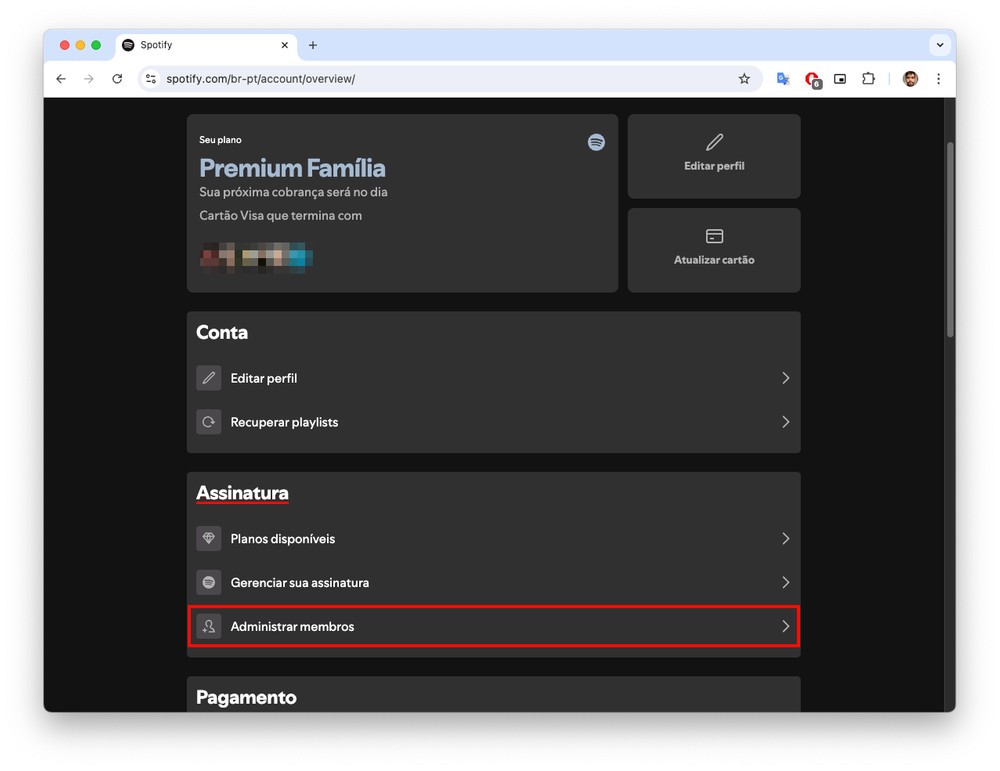Open the Extensions puzzle menu
The height and width of the screenshot is (771, 1000).
(x=868, y=79)
